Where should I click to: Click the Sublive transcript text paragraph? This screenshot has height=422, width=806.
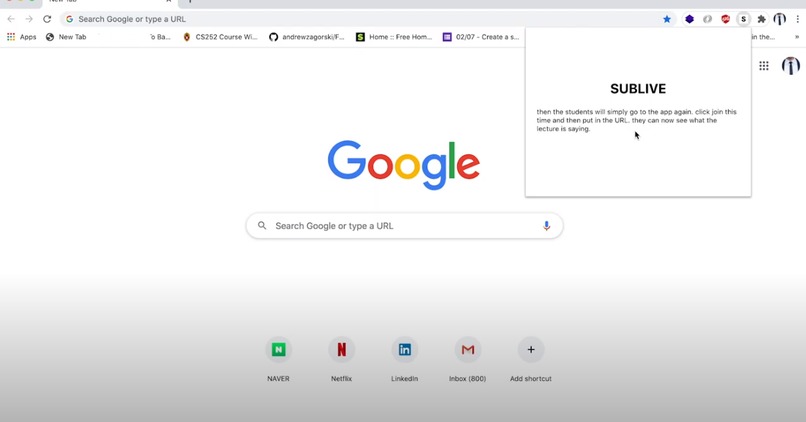pos(636,120)
